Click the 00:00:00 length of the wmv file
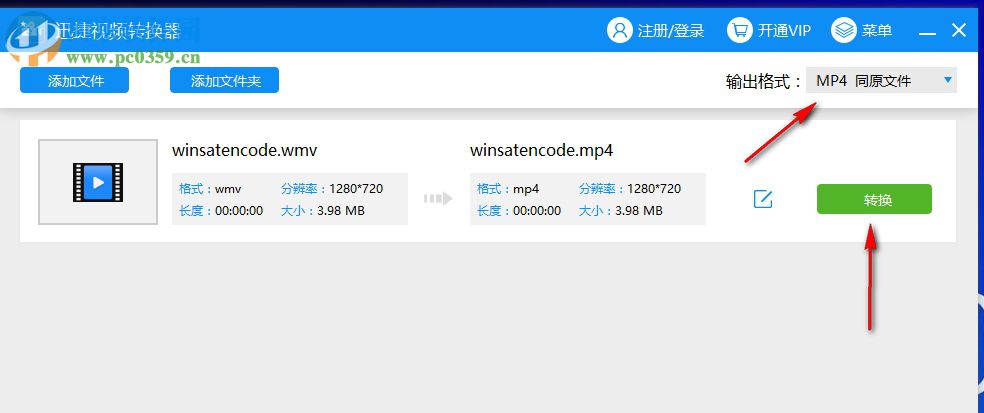The height and width of the screenshot is (413, 984). [x=239, y=211]
